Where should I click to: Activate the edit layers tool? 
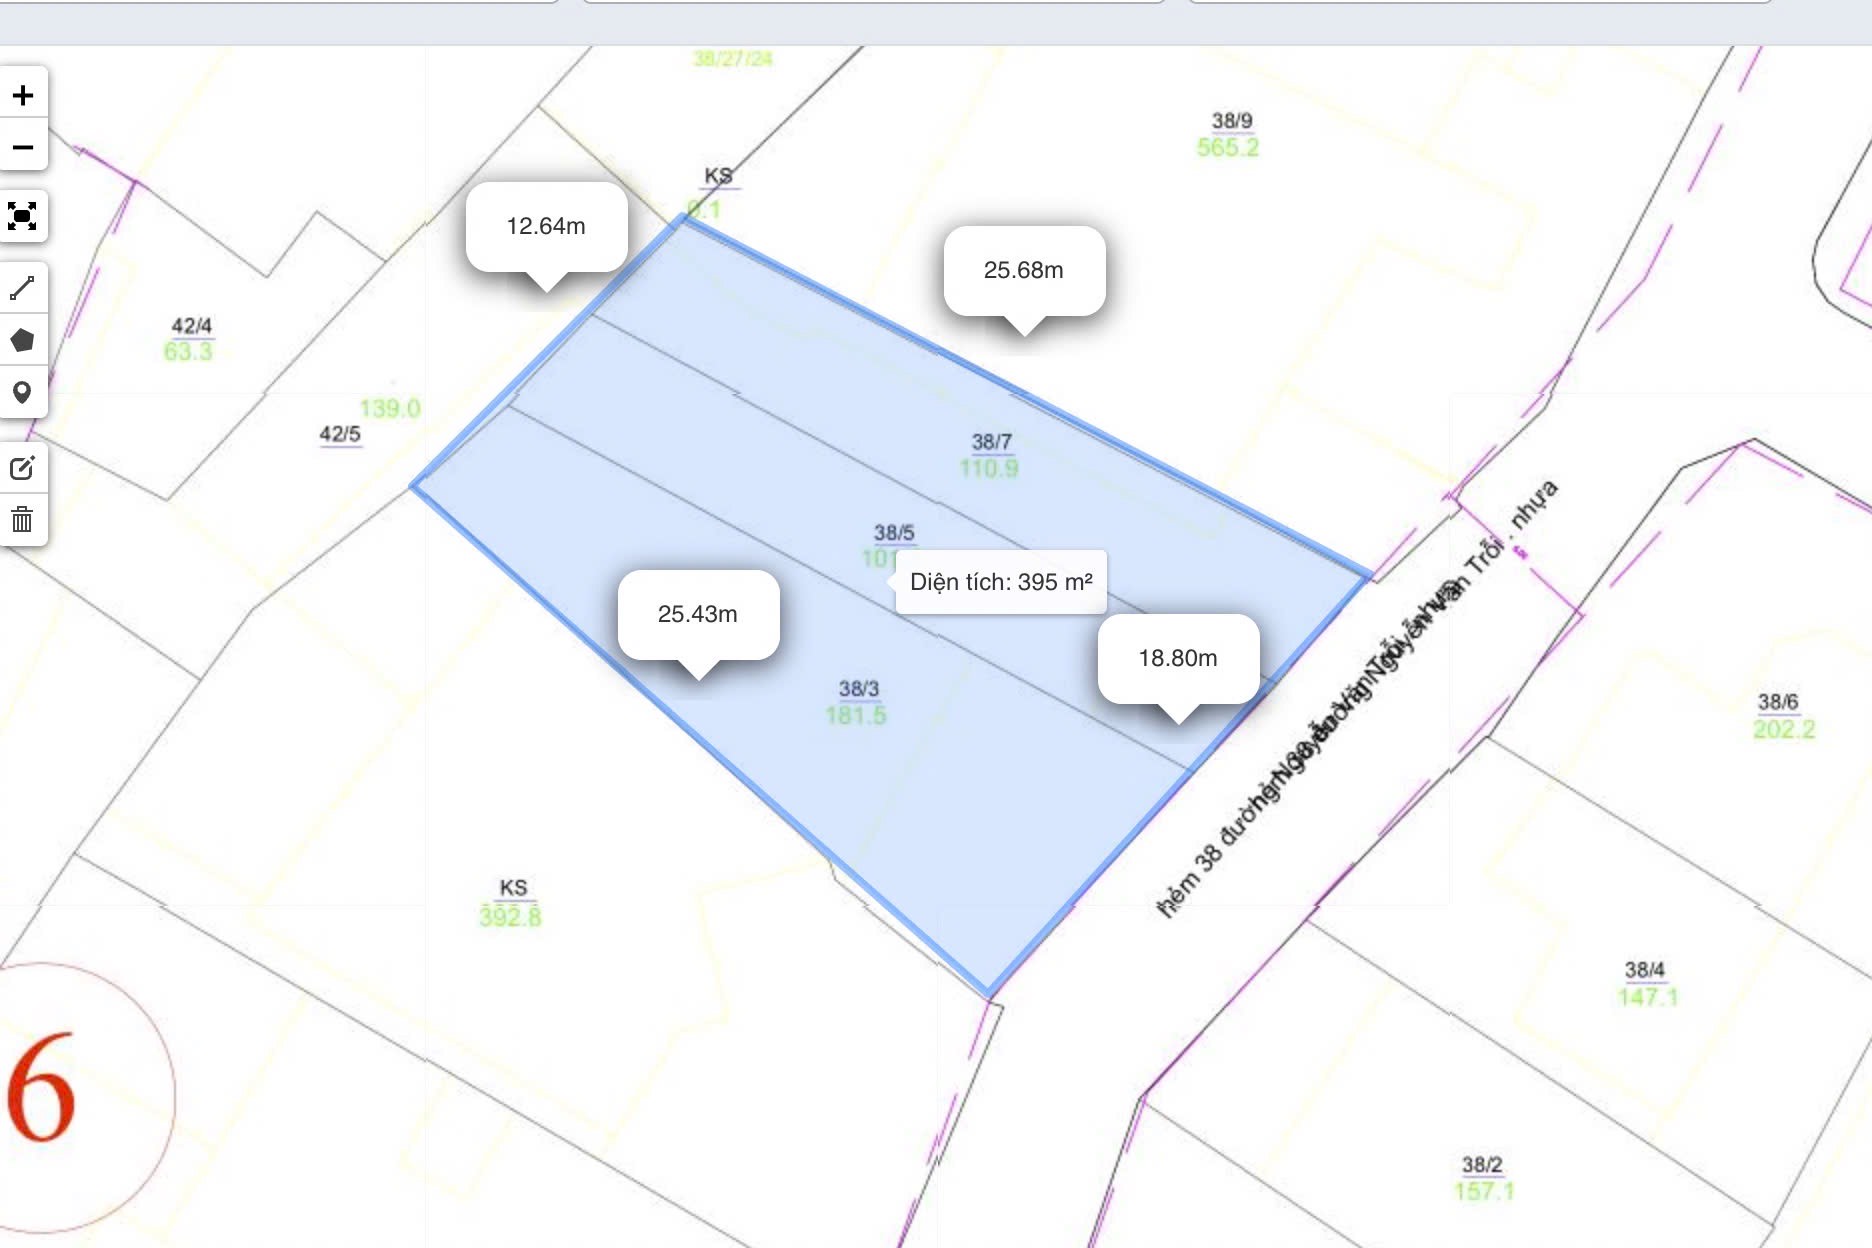pos(23,468)
